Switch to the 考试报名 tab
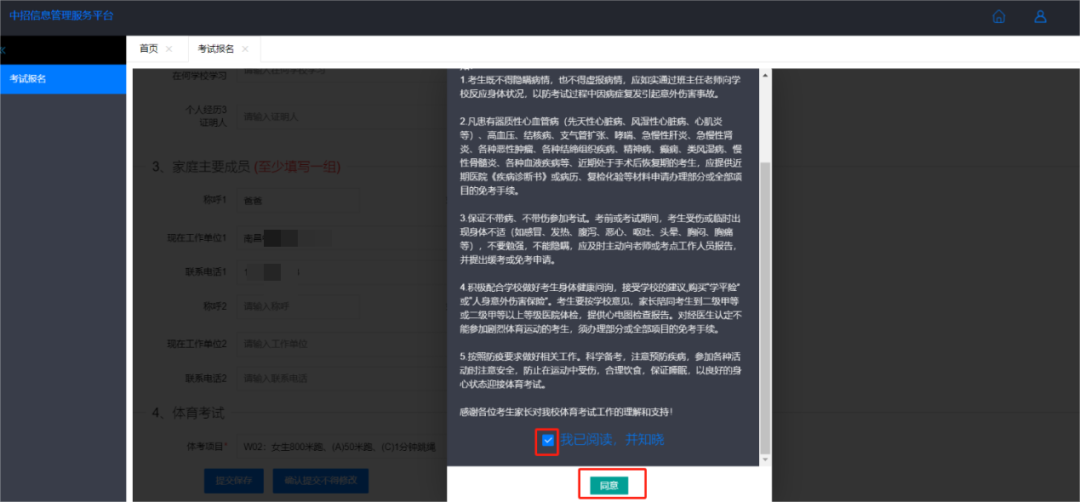 tap(216, 49)
